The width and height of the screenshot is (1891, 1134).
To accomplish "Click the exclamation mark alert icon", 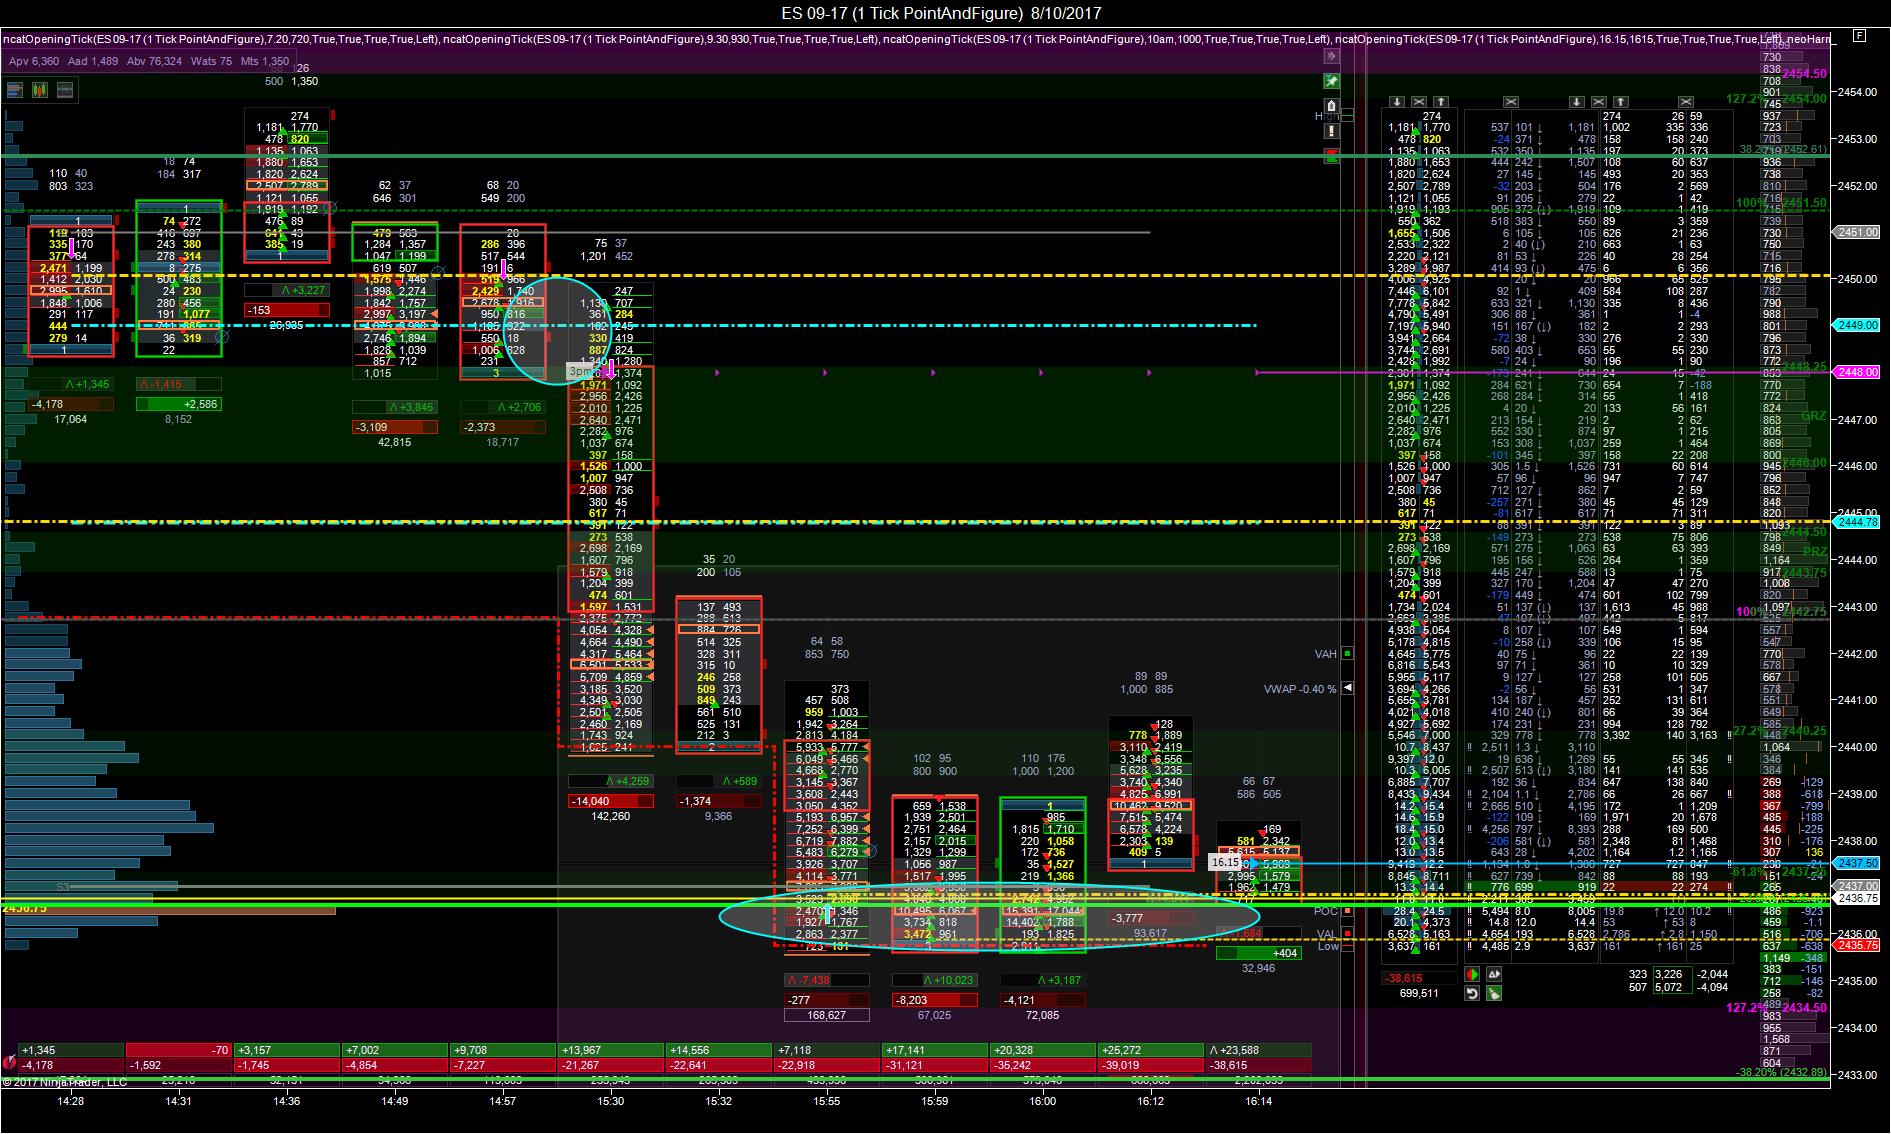I will [x=1331, y=131].
